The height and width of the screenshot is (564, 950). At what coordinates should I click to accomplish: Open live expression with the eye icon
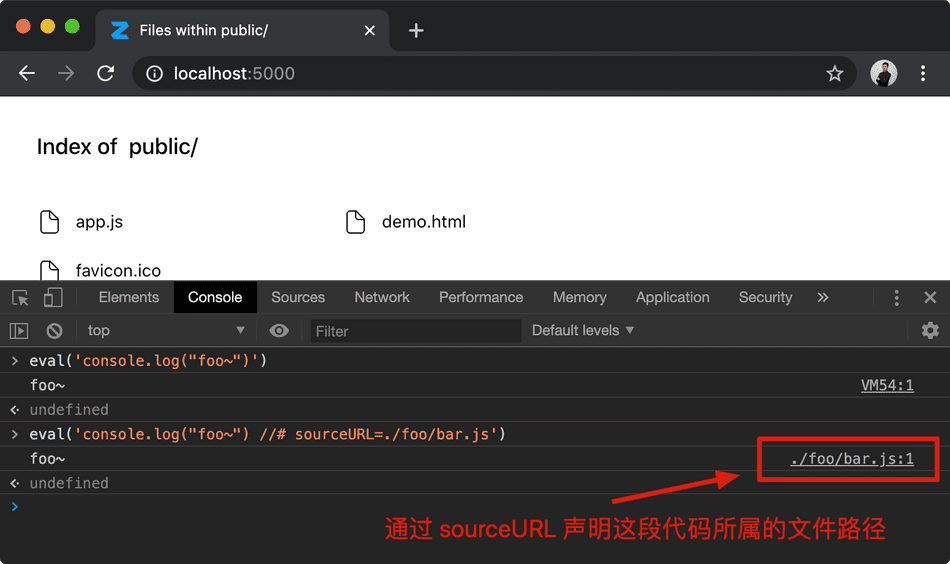279,331
